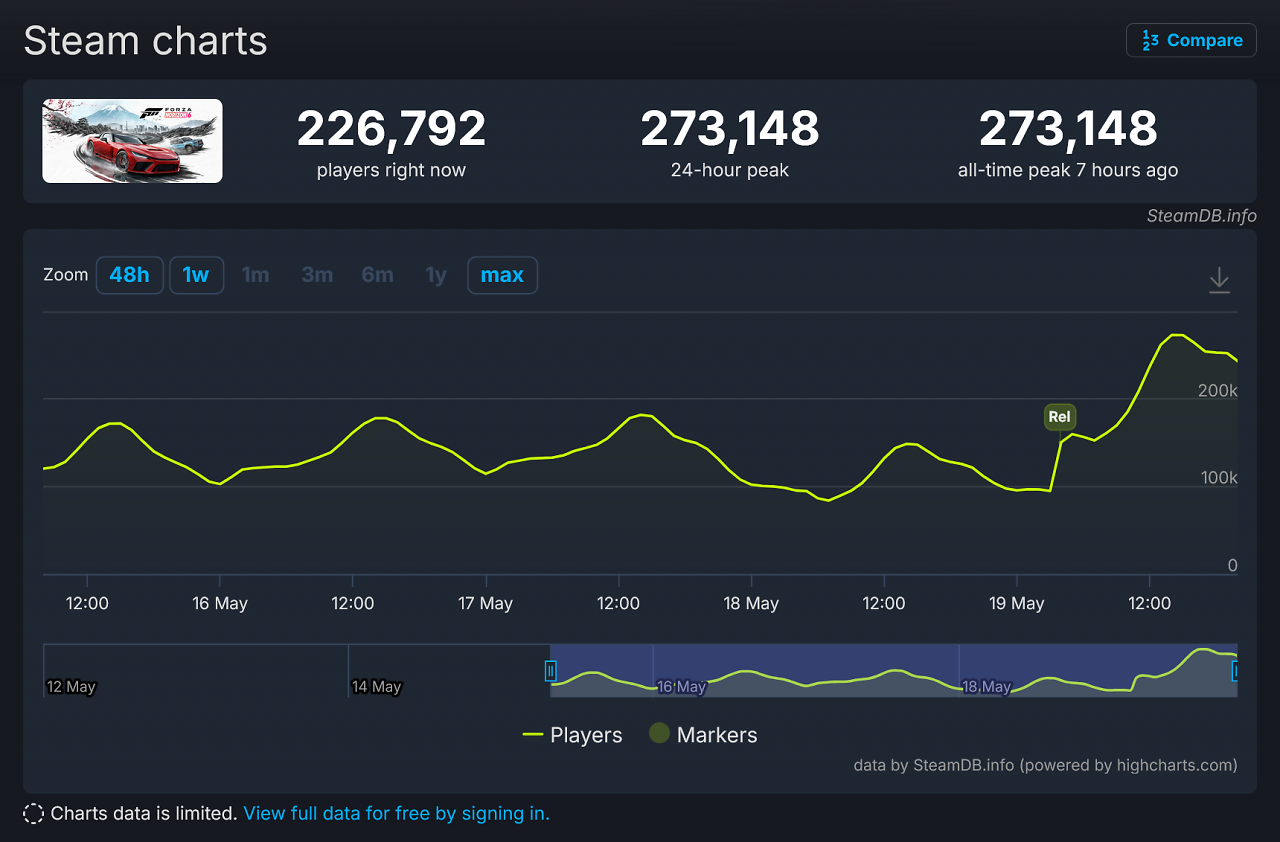The width and height of the screenshot is (1280, 842).
Task: Set zoom to max
Action: (502, 275)
